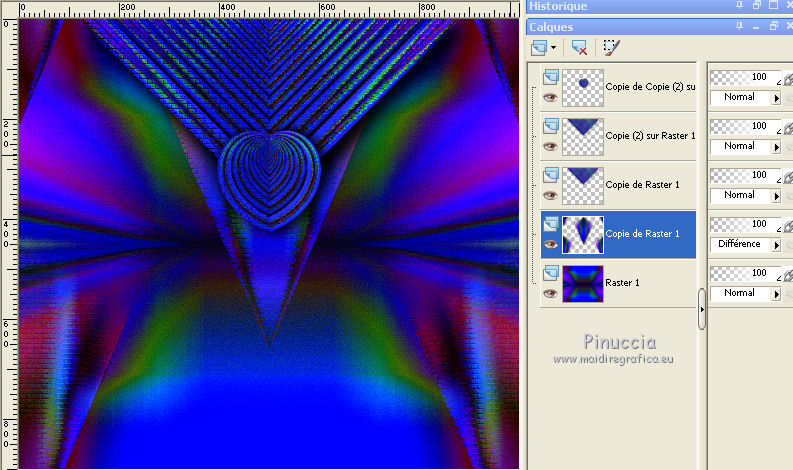Click raster layer type icon of Copie (2) sur Raster 1

click(551, 126)
